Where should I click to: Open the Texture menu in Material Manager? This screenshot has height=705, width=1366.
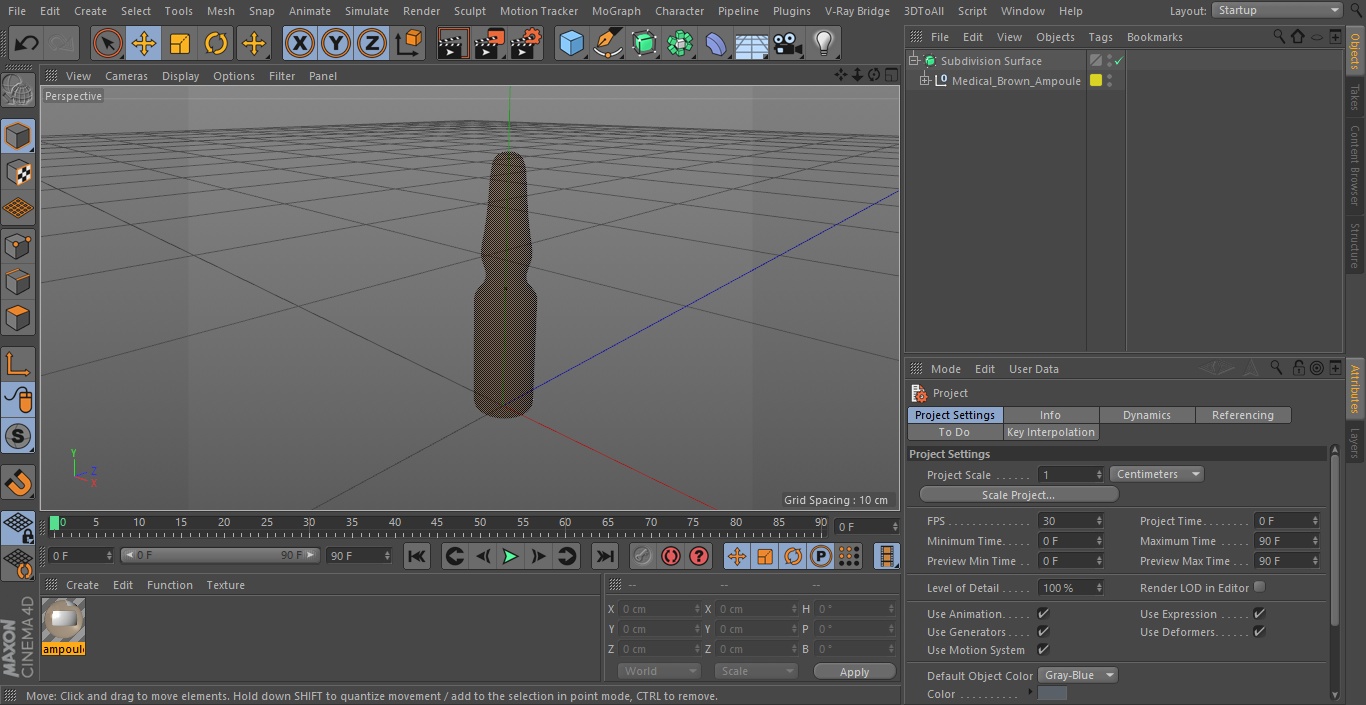tap(225, 585)
